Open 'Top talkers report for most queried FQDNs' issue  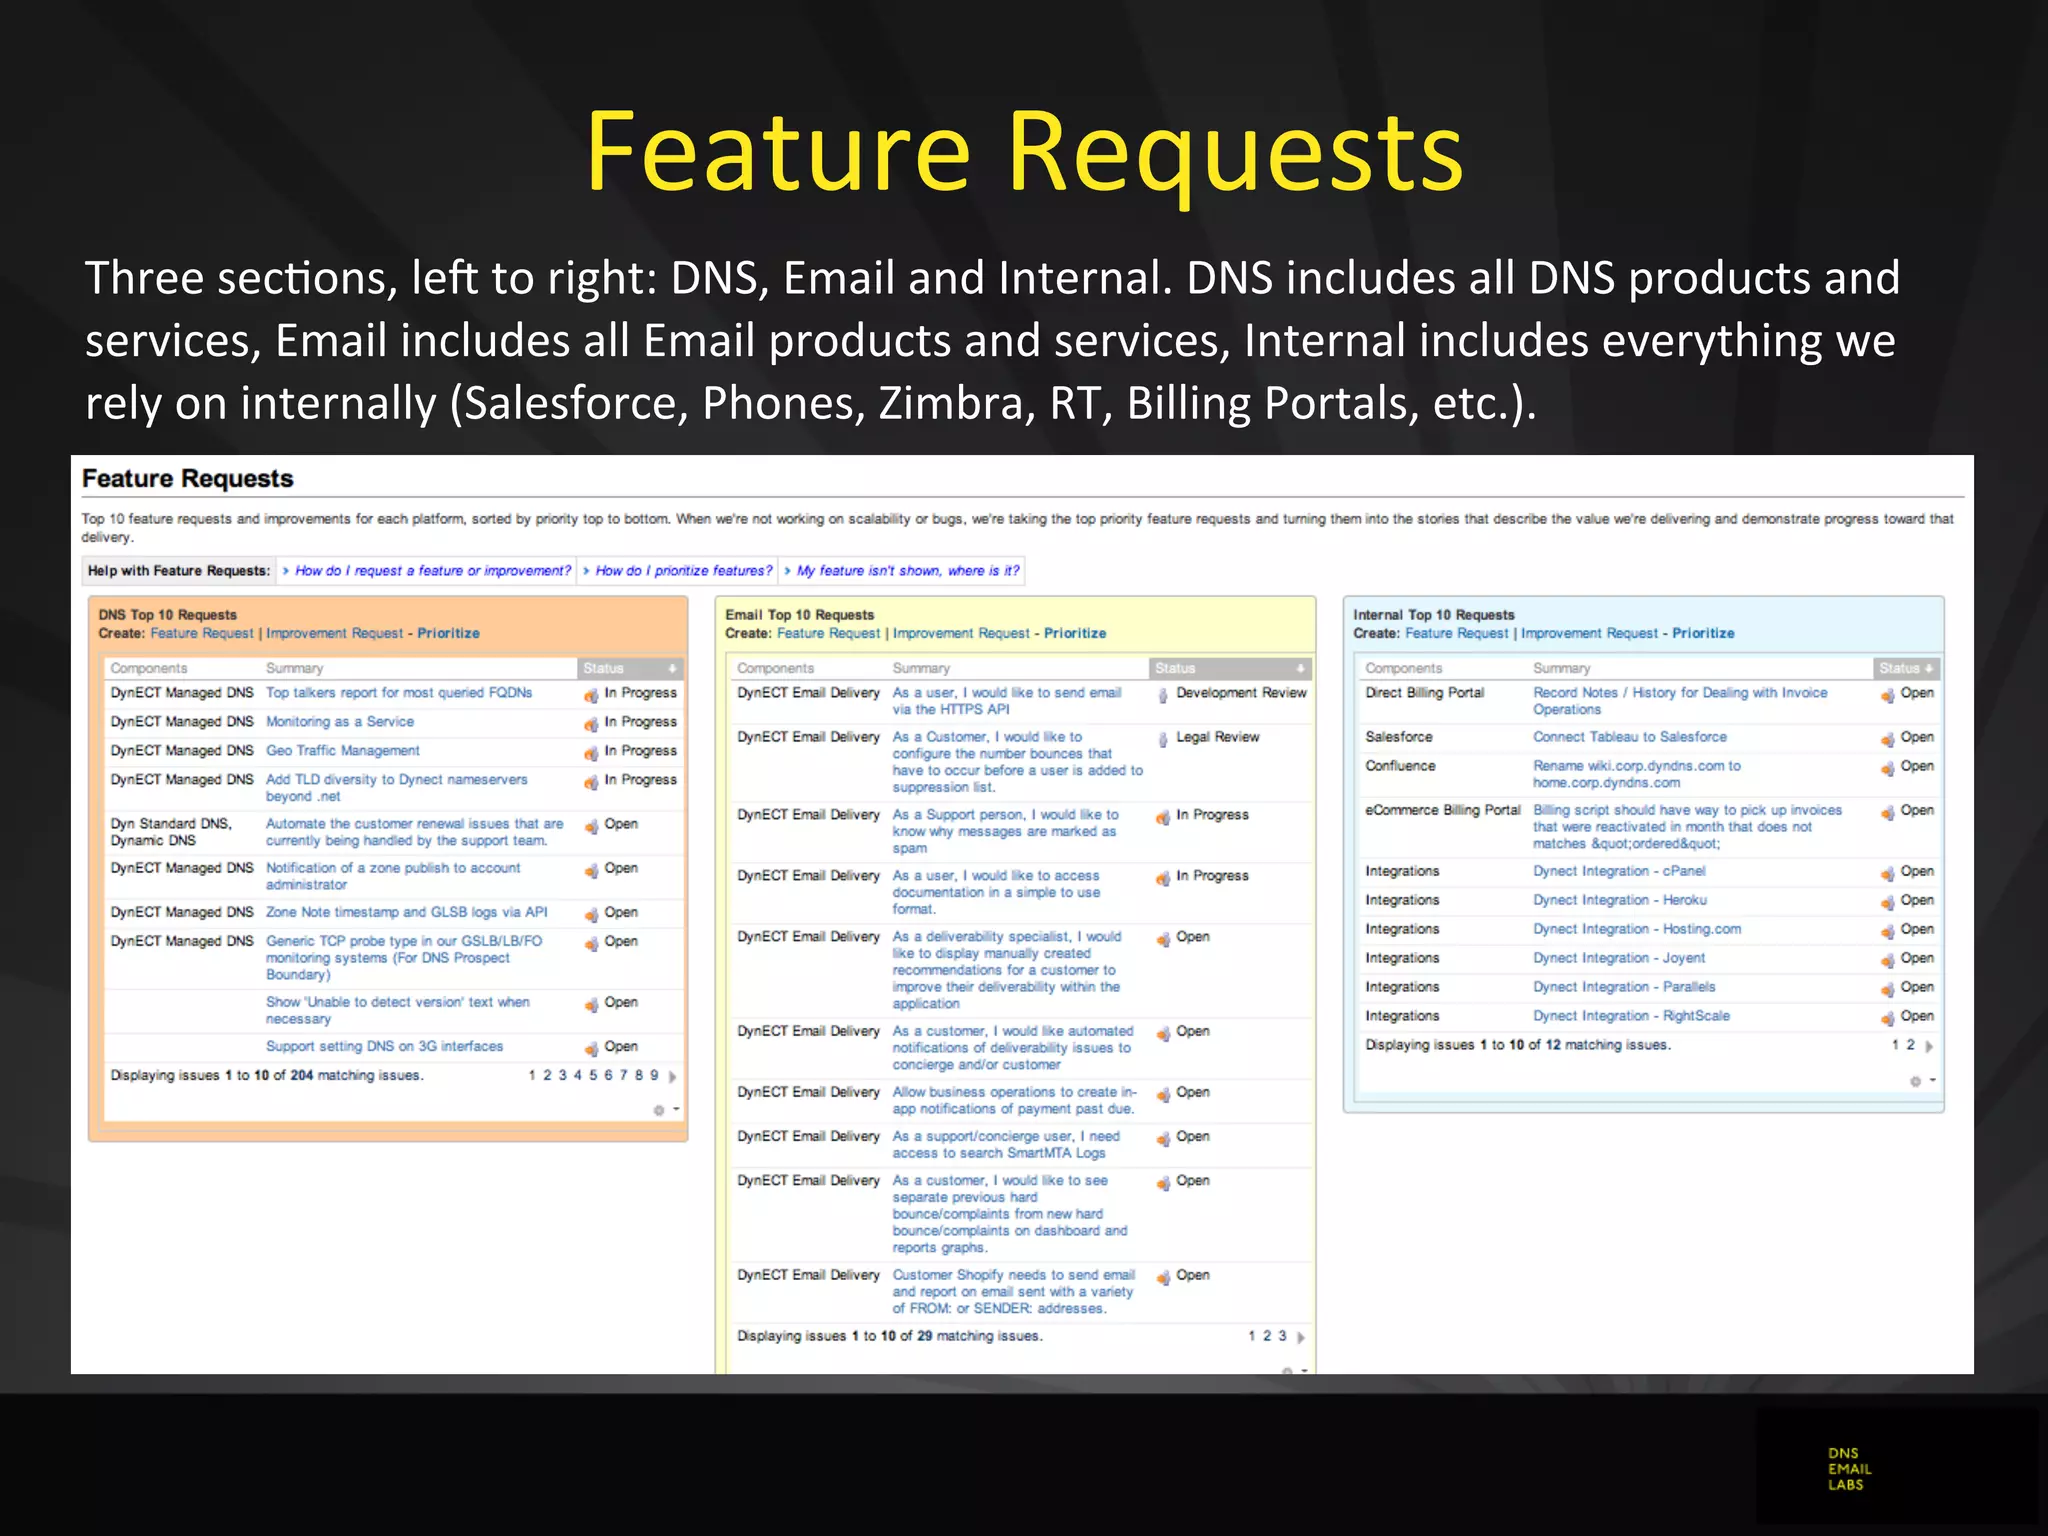(399, 693)
